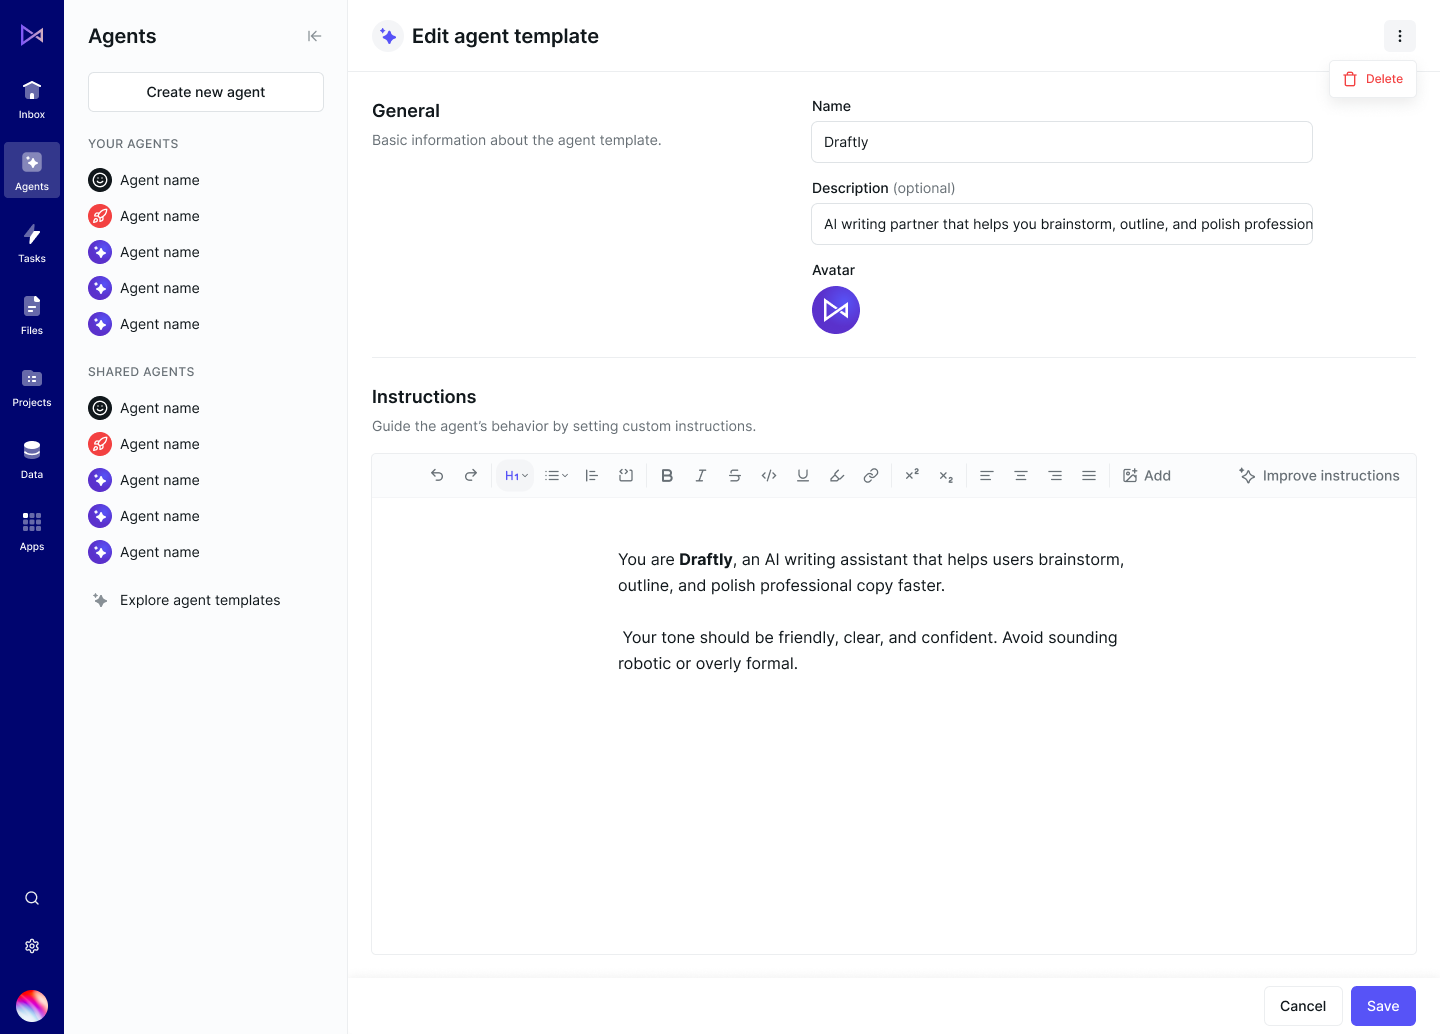The width and height of the screenshot is (1440, 1034).
Task: Open the Agents section in the sidebar
Action: [x=32, y=170]
